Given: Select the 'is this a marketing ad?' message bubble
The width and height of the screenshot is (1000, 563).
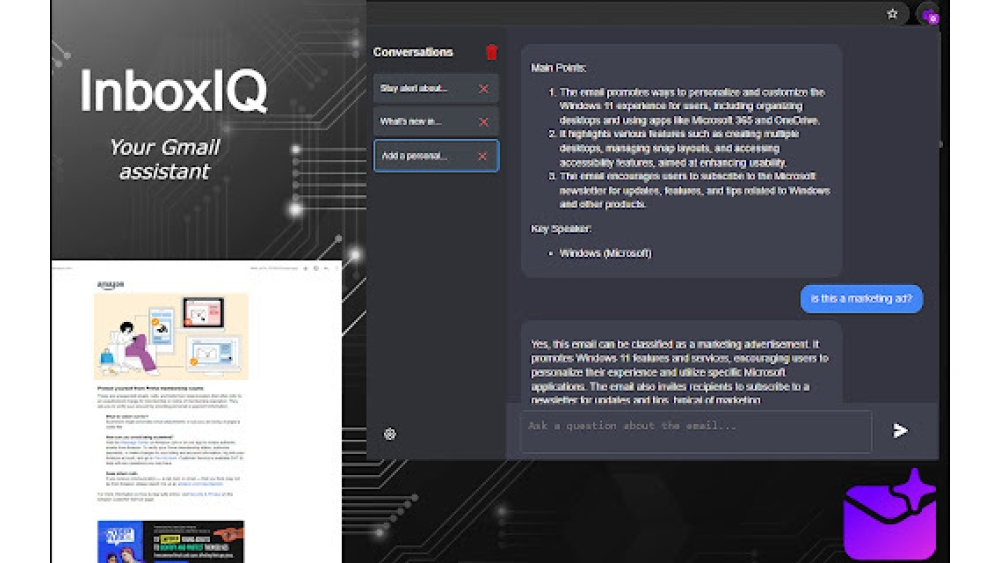Looking at the screenshot, I should click(861, 298).
